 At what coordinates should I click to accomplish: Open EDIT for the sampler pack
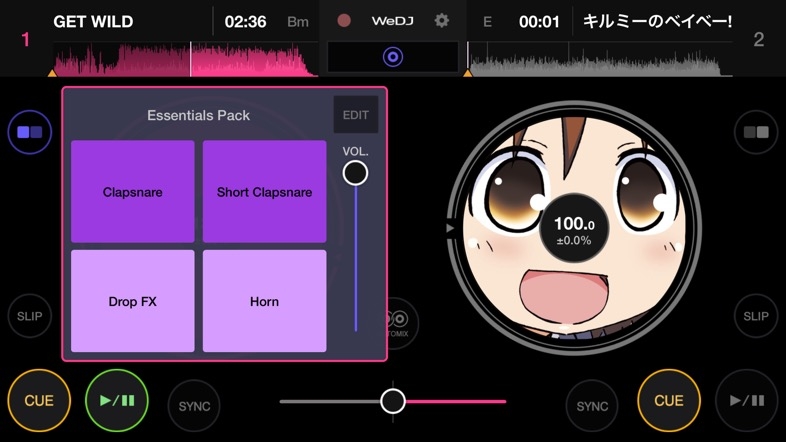pos(356,115)
